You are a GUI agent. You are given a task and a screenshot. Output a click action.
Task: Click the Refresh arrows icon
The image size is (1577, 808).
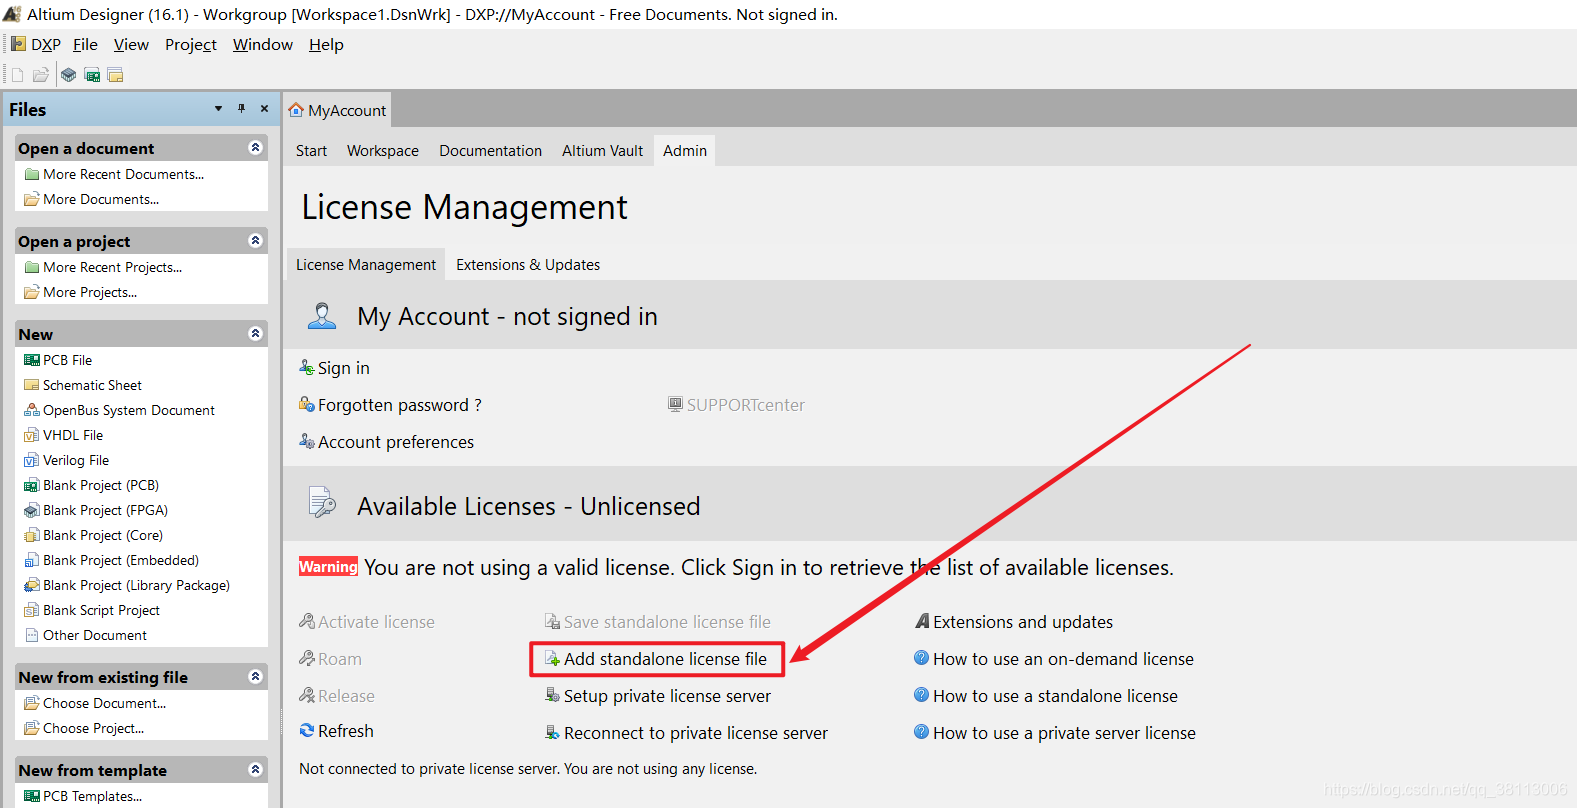[307, 731]
